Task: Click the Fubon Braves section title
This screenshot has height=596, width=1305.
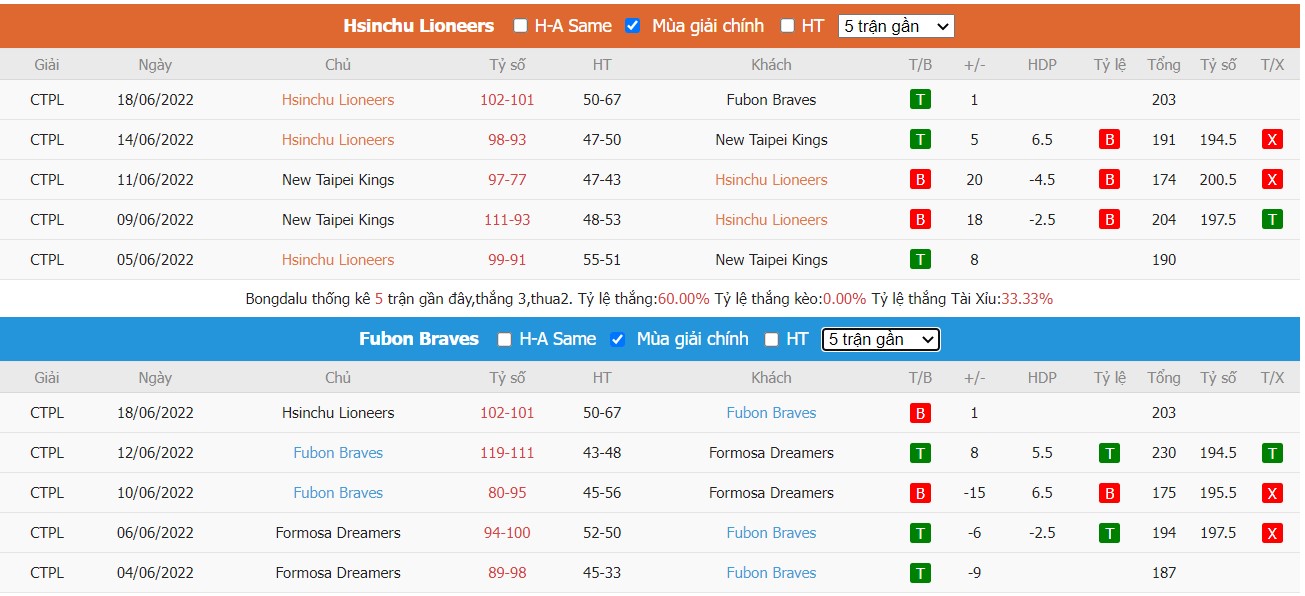Action: [419, 339]
